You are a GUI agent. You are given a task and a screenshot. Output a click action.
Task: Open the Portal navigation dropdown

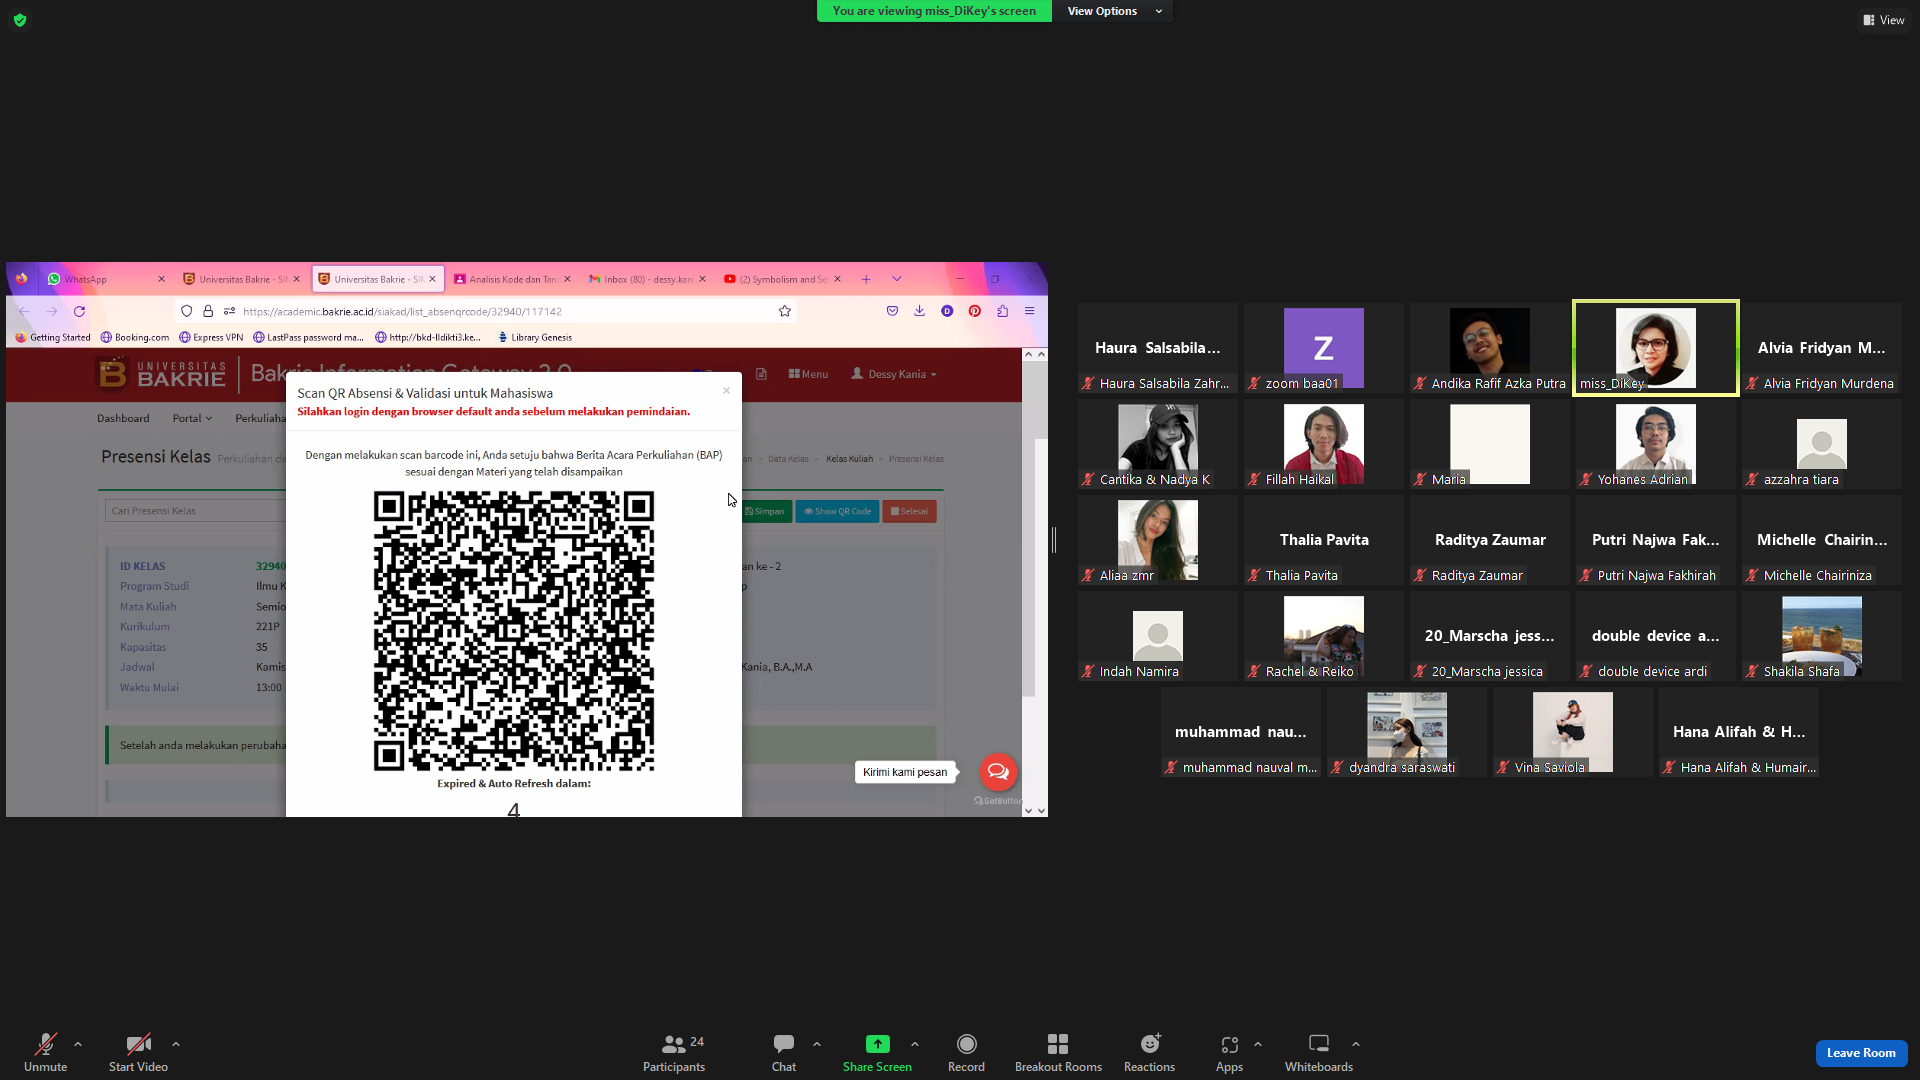pyautogui.click(x=192, y=418)
